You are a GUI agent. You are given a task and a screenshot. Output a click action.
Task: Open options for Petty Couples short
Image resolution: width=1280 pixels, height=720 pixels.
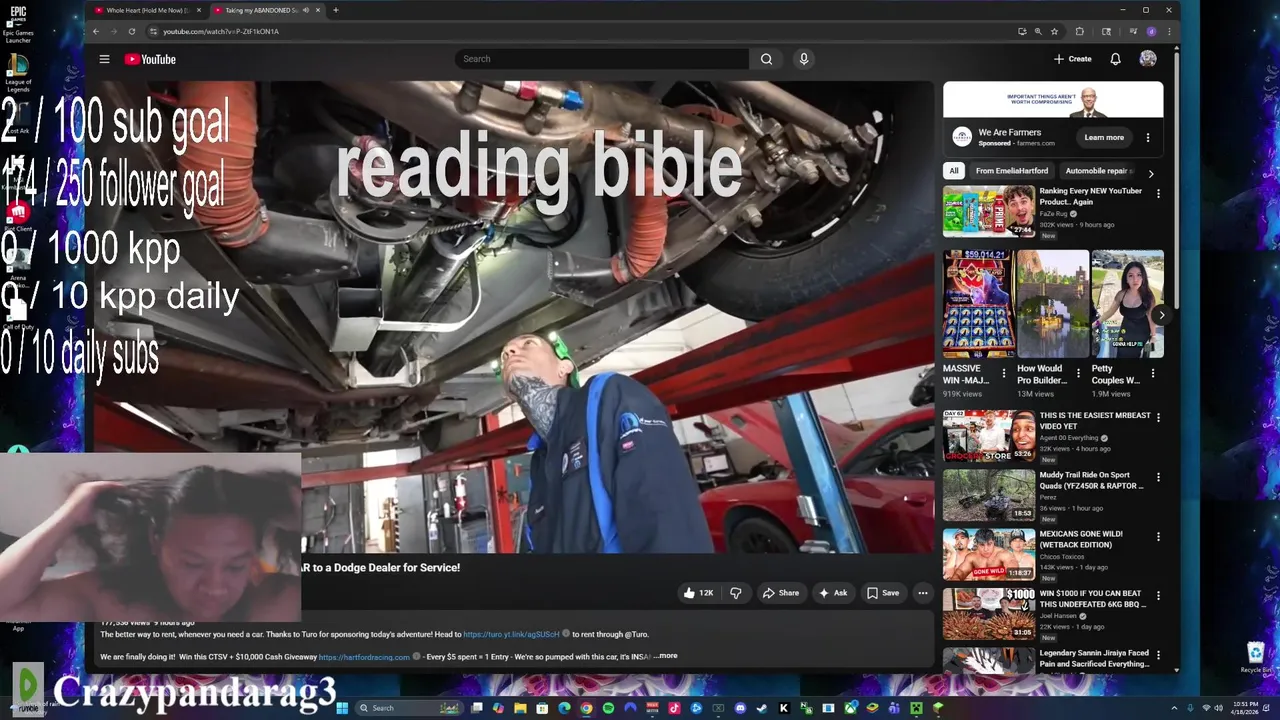pos(1153,373)
